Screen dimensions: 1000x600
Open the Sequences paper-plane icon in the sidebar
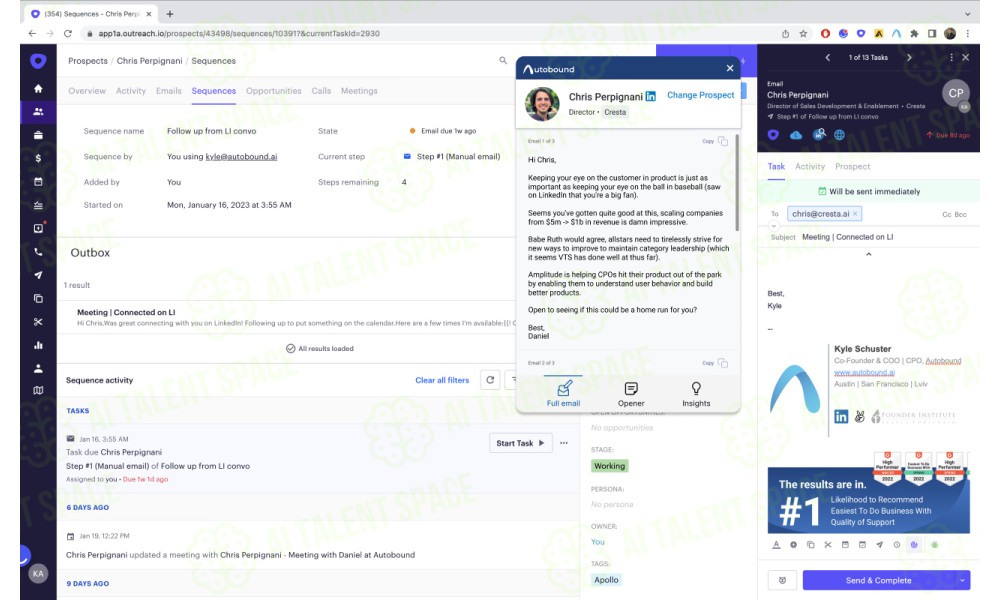coord(38,275)
